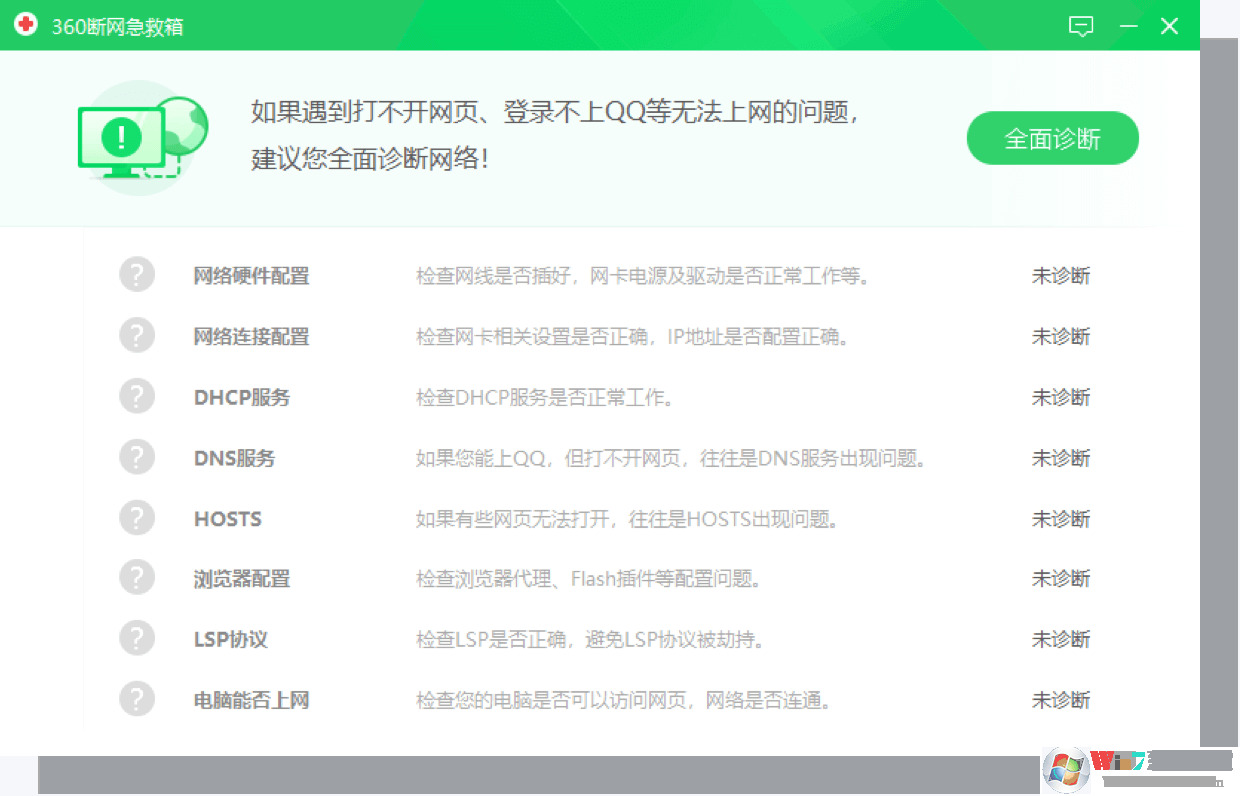
Task: Click the question mark icon beside DNS服务
Action: (137, 457)
